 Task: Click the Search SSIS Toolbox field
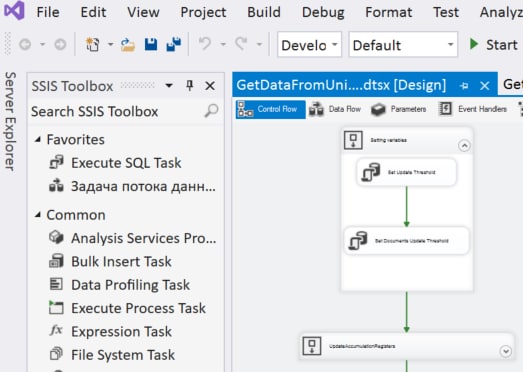tap(125, 111)
